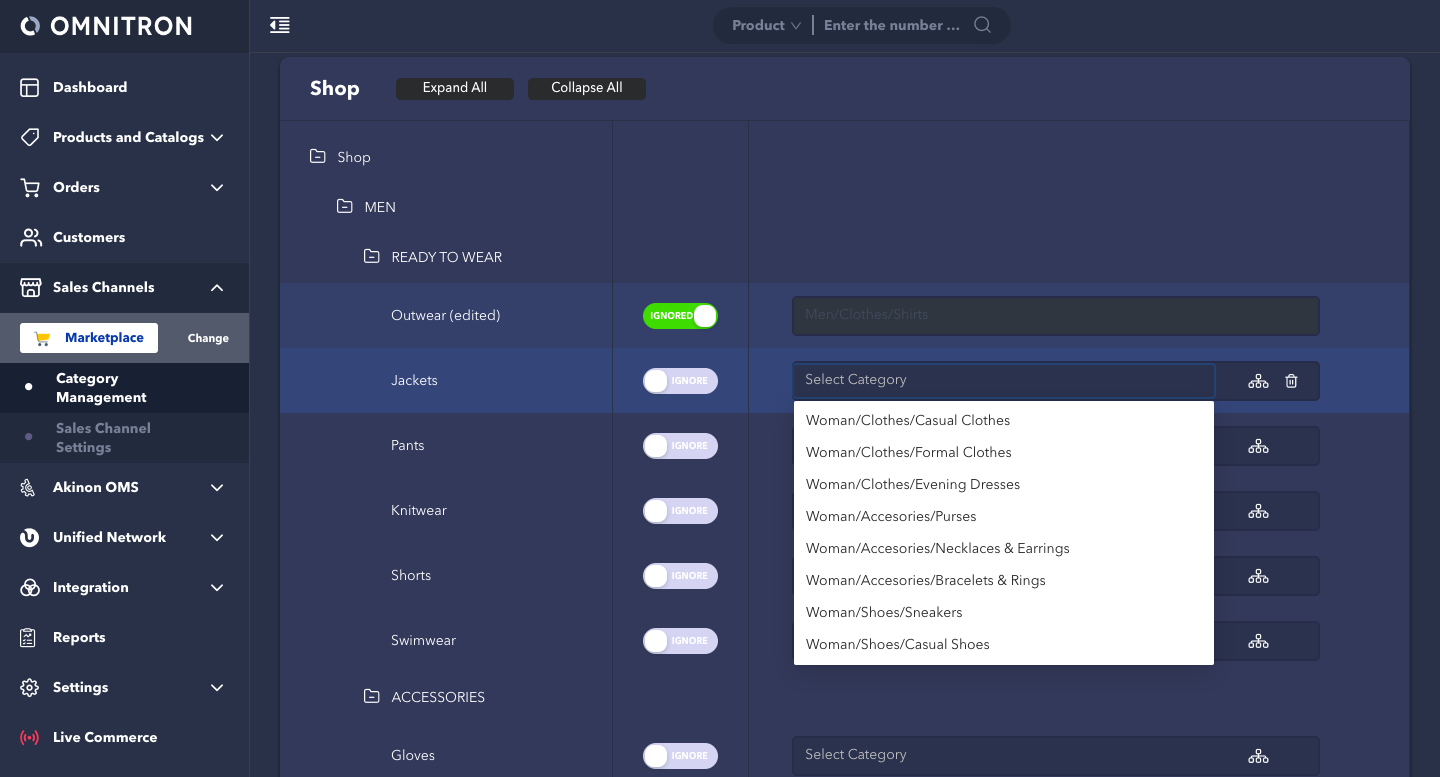Click the Collapse All button
1440x777 pixels.
point(587,88)
